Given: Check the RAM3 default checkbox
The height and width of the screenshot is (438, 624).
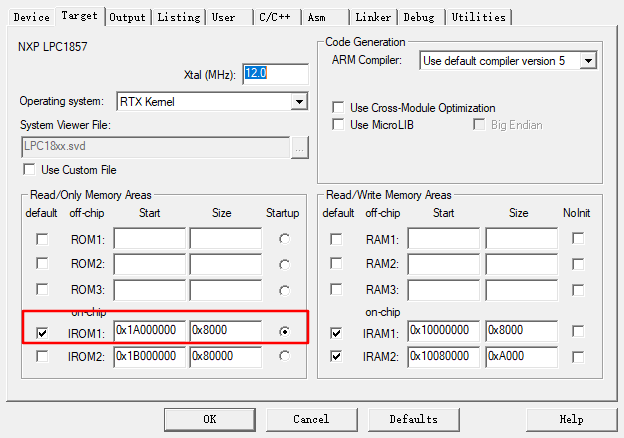Looking at the screenshot, I should [336, 289].
